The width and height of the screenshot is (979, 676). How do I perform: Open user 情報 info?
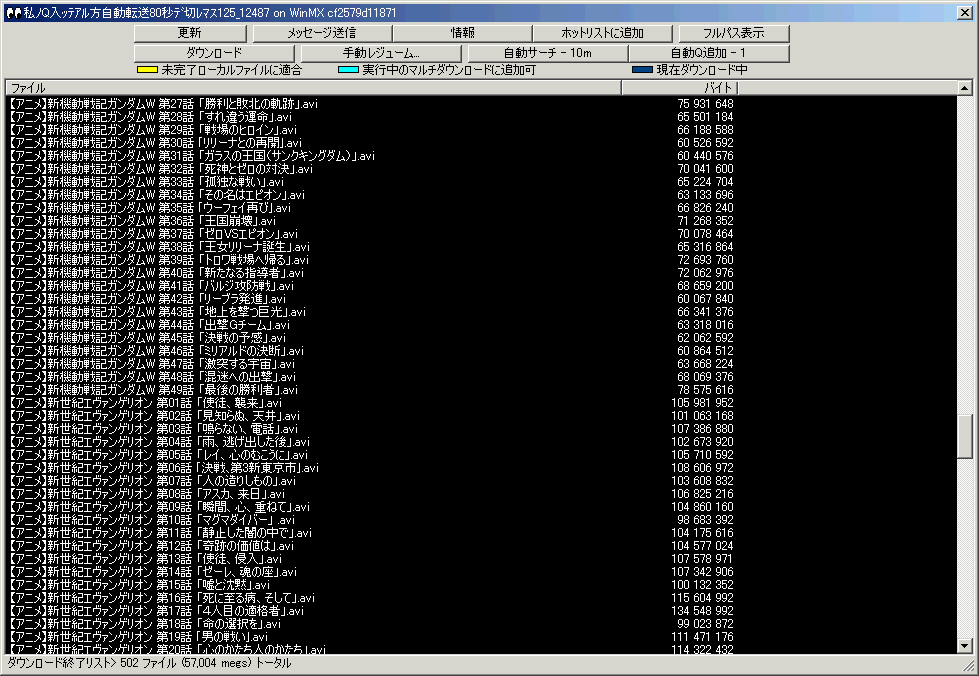coord(462,33)
